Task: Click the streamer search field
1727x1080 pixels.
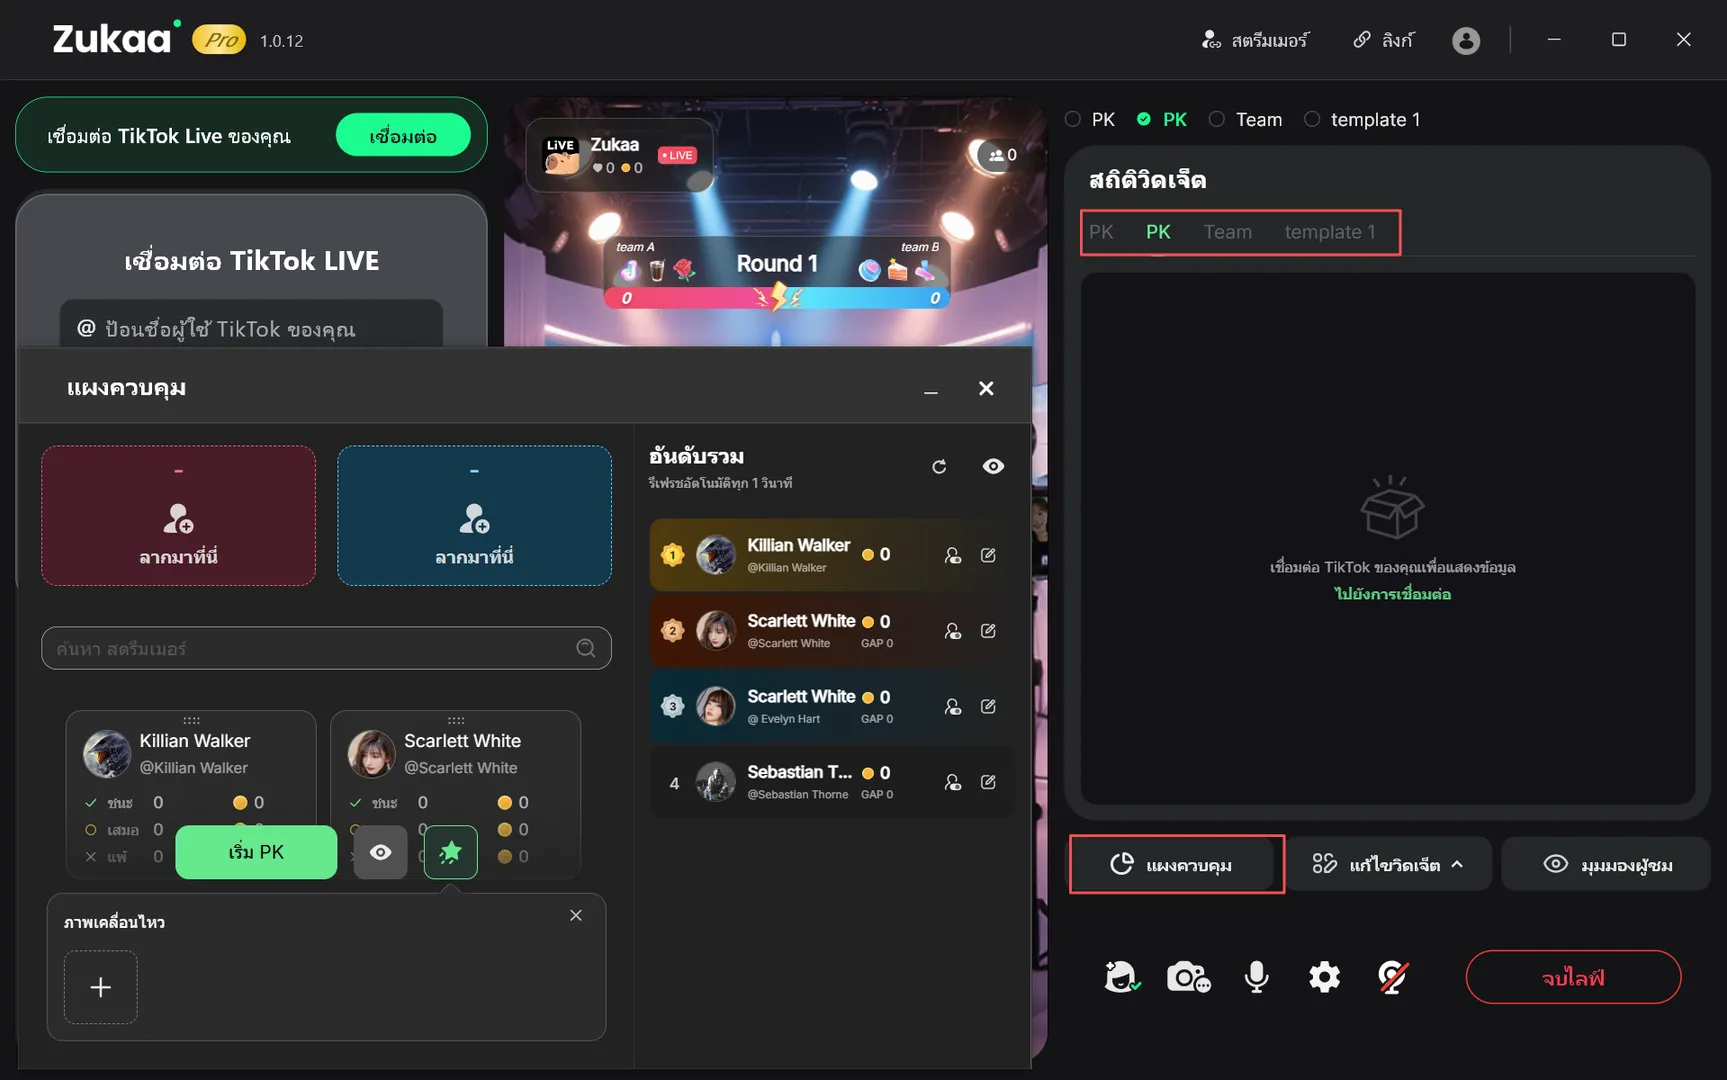Action: 312,649
